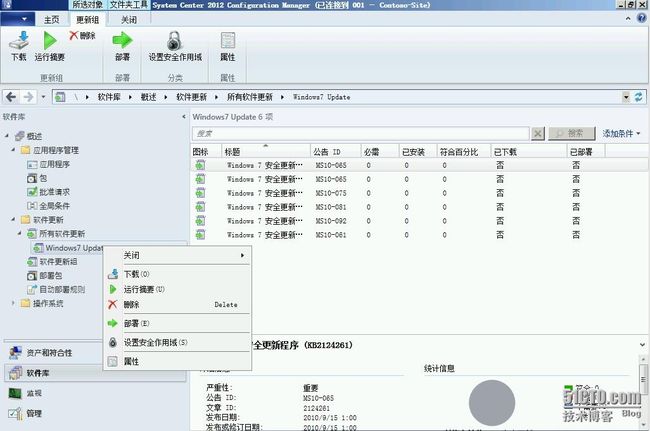Open 全局条件 node in the tree
The width and height of the screenshot is (650, 431).
pos(54,206)
